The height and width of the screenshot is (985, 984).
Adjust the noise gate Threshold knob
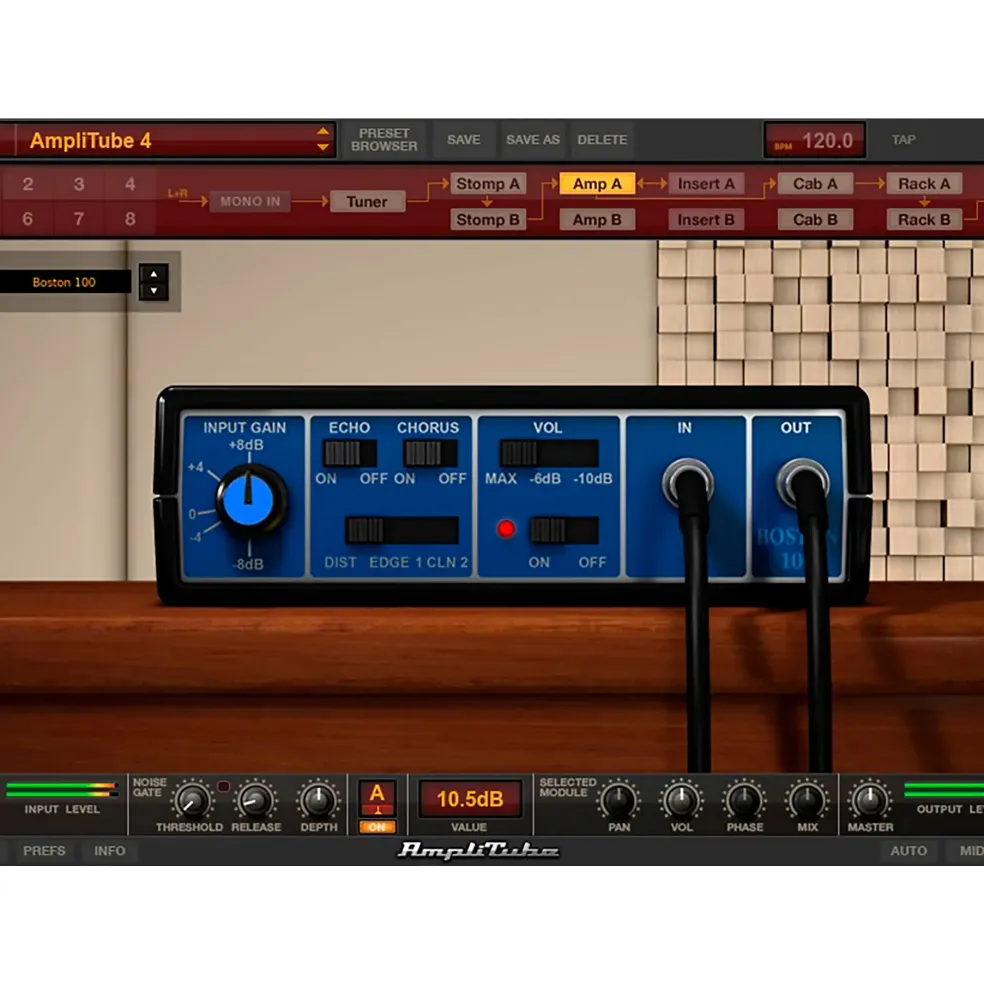click(192, 800)
